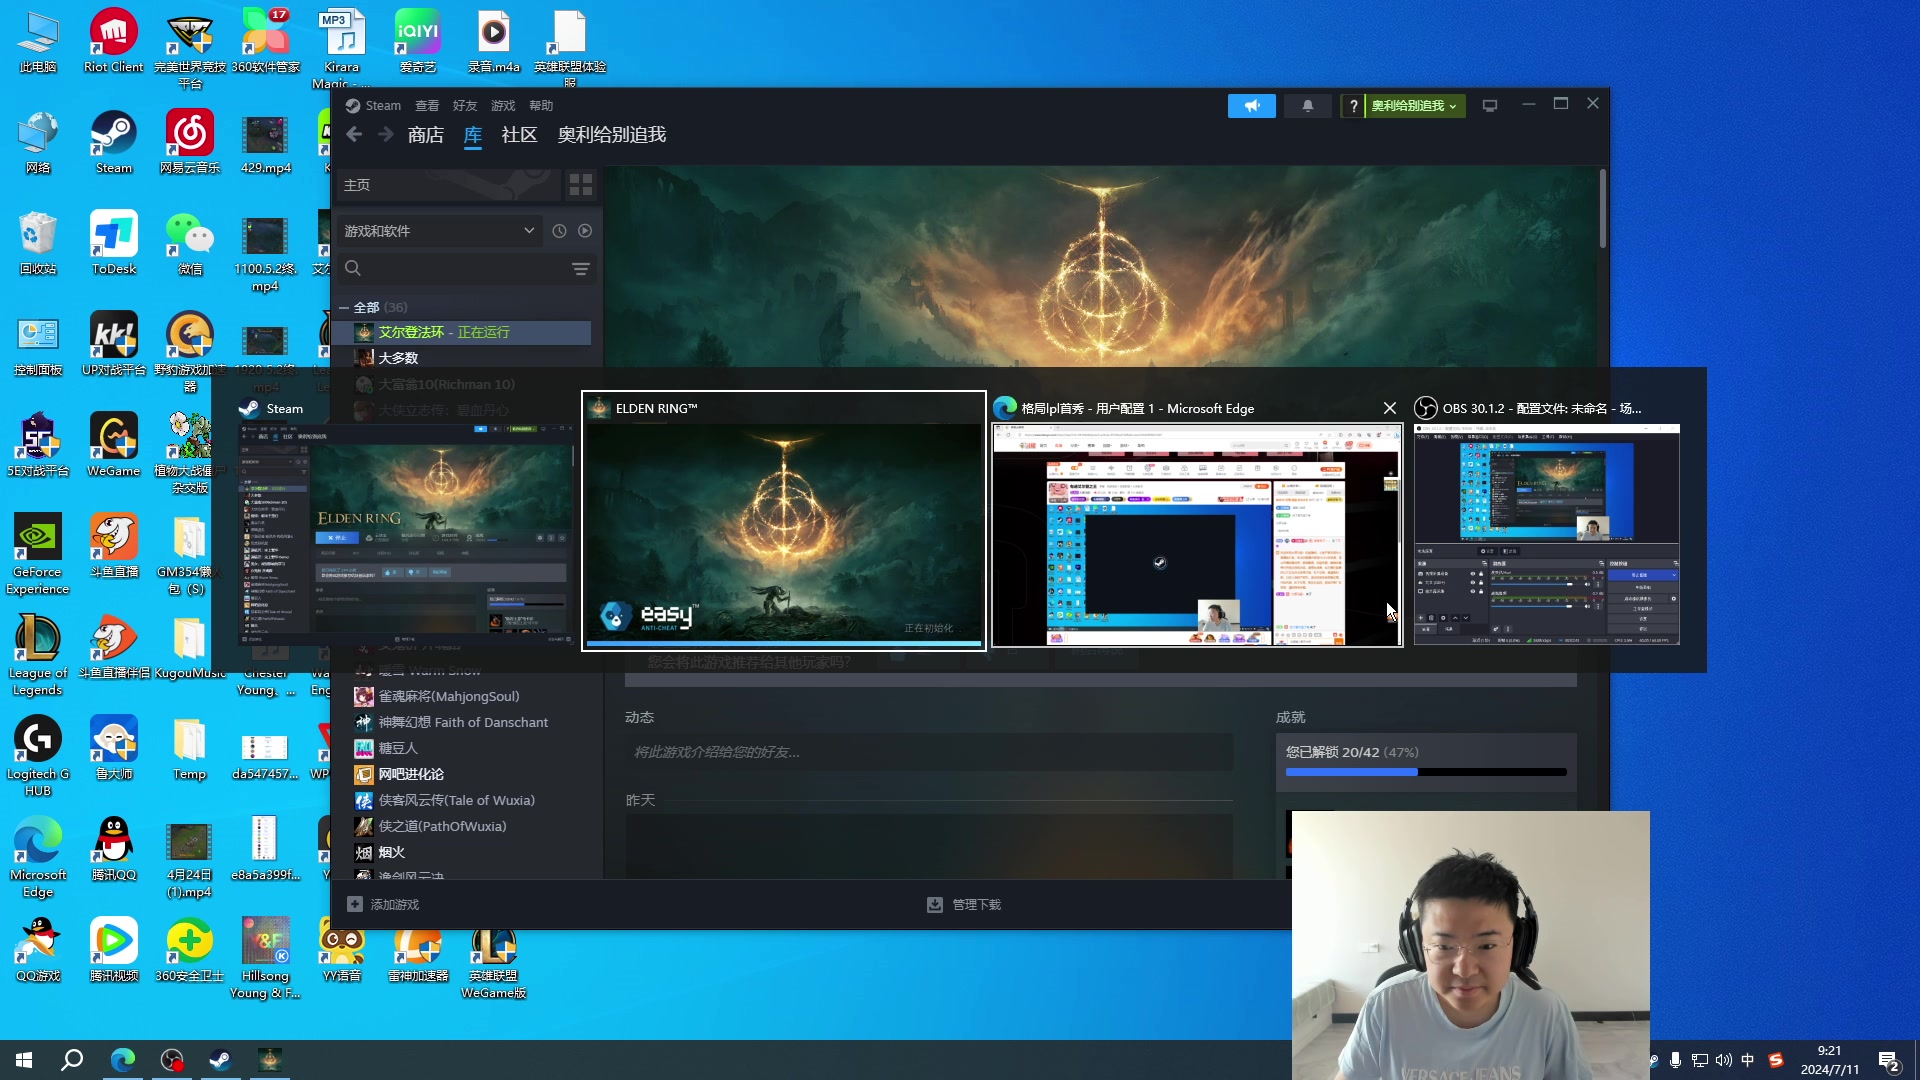The width and height of the screenshot is (1920, 1080).
Task: Click ready-to-play filter icon in library
Action: 585,231
